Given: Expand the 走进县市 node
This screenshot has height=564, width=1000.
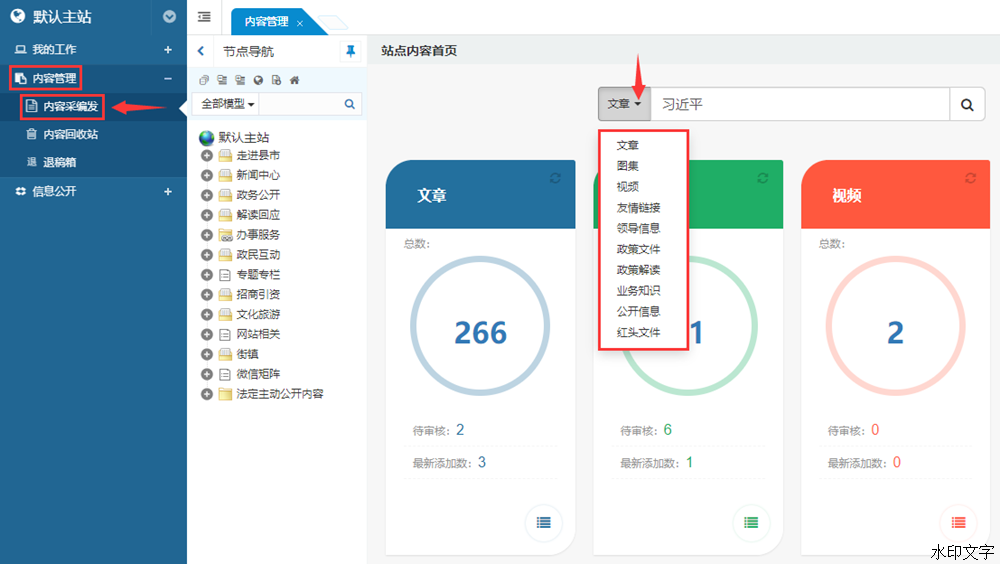Looking at the screenshot, I should coord(207,156).
